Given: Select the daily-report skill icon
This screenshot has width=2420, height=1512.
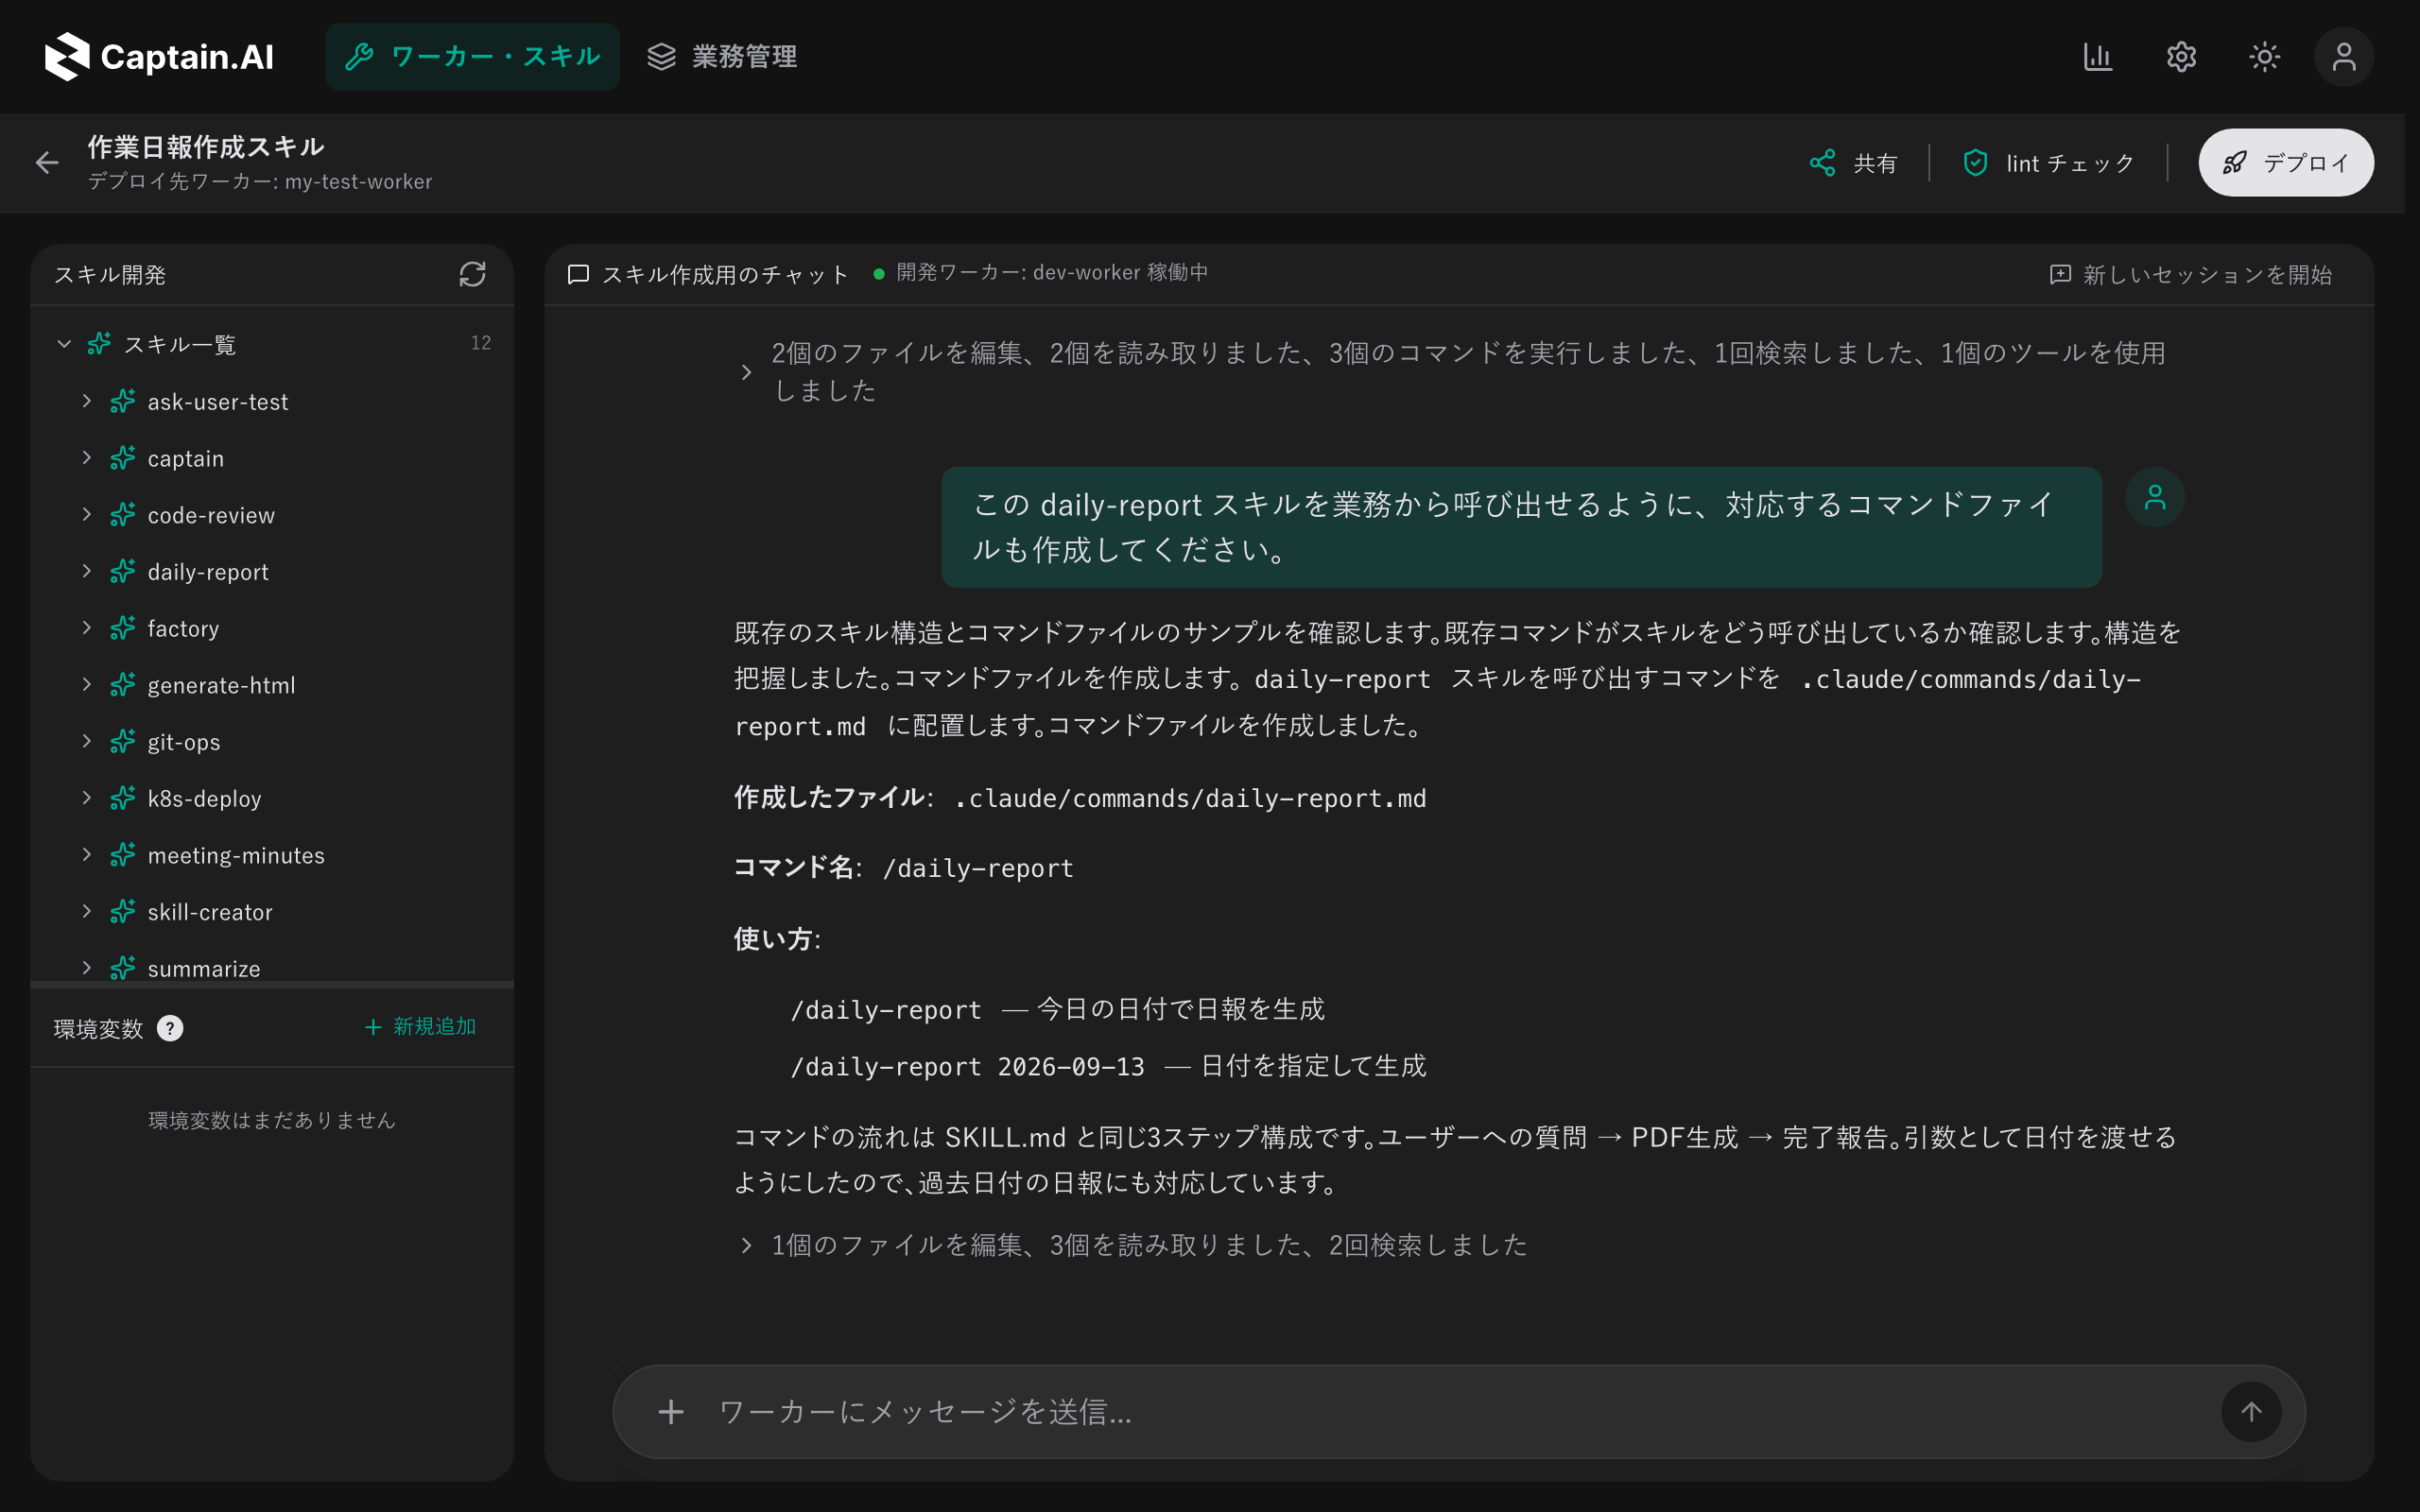Looking at the screenshot, I should coord(123,571).
